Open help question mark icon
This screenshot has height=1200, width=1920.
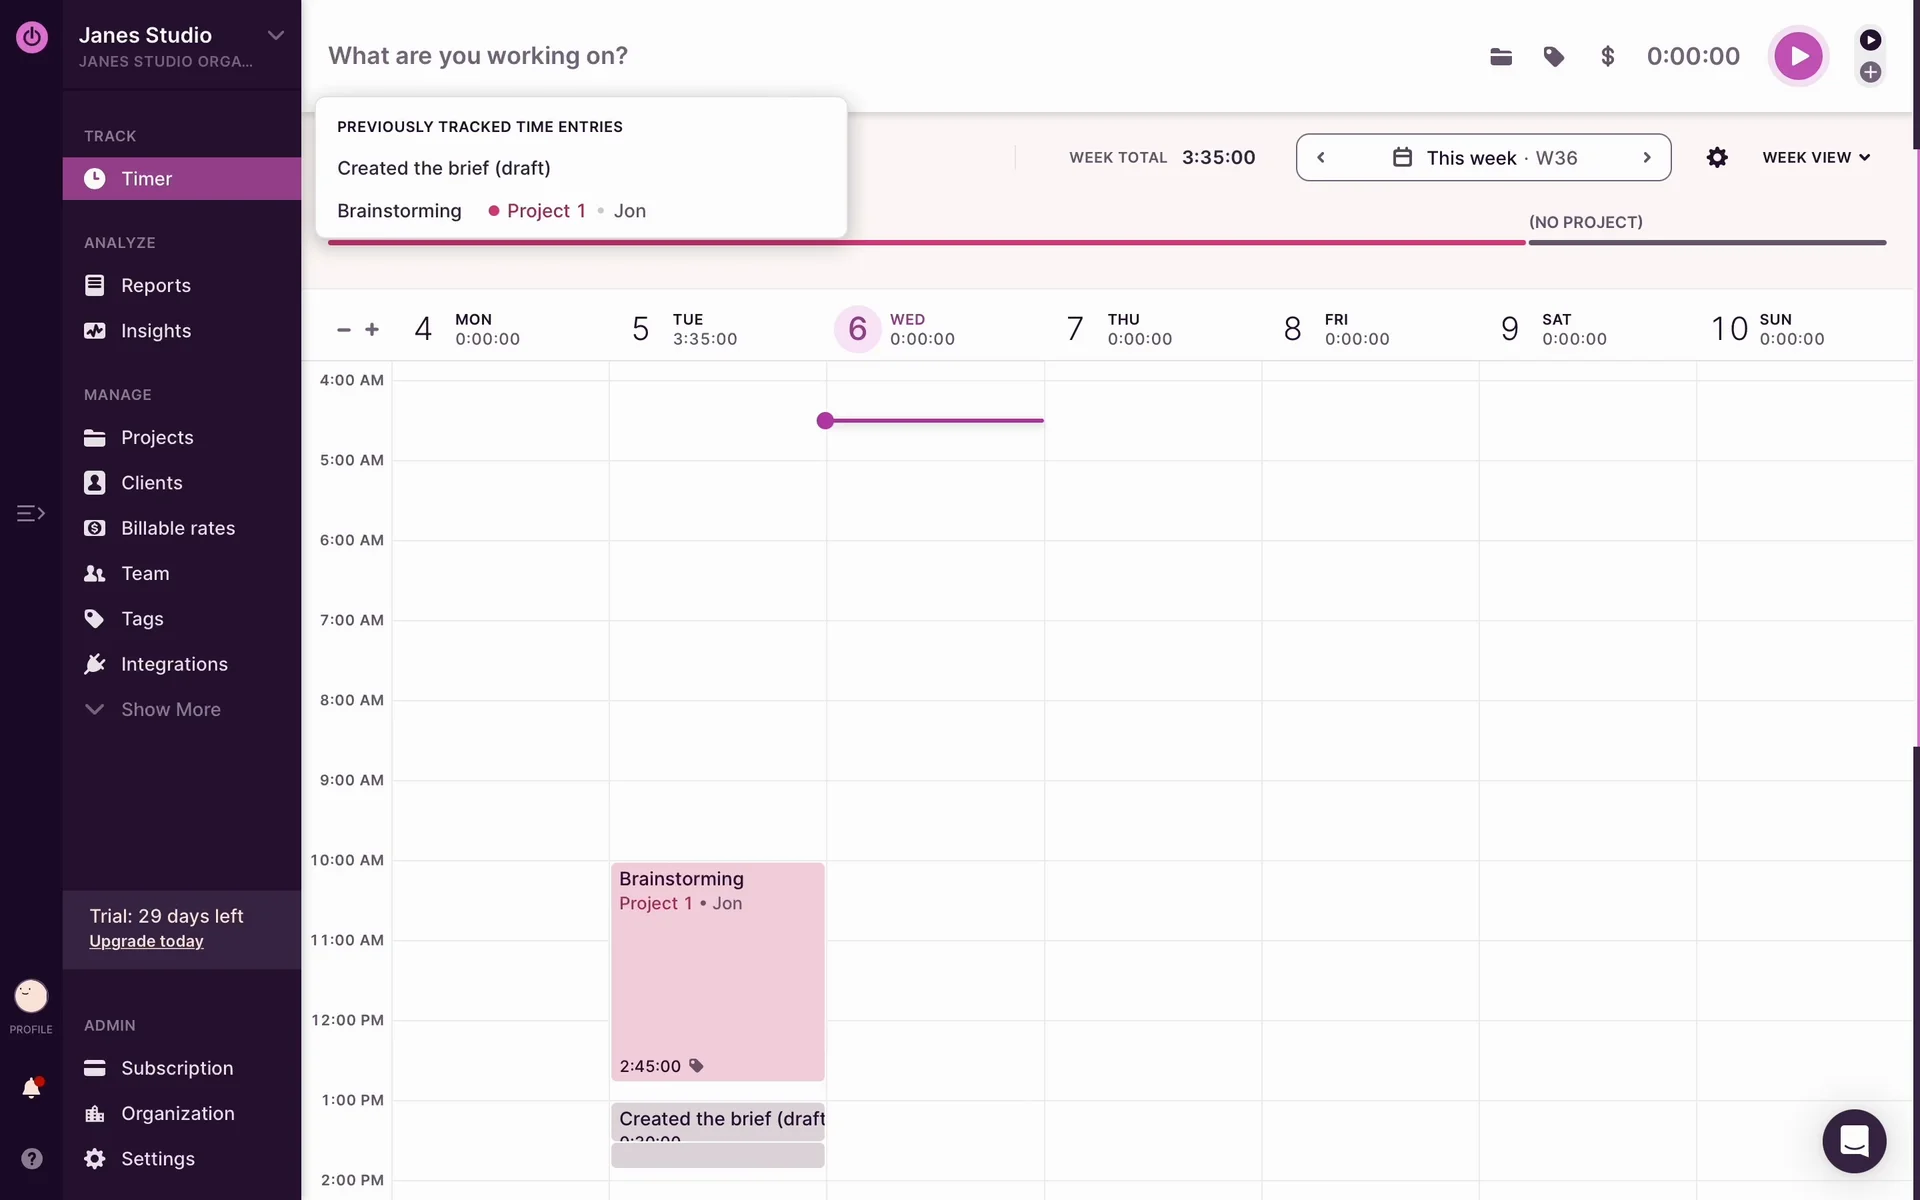[x=31, y=1158]
